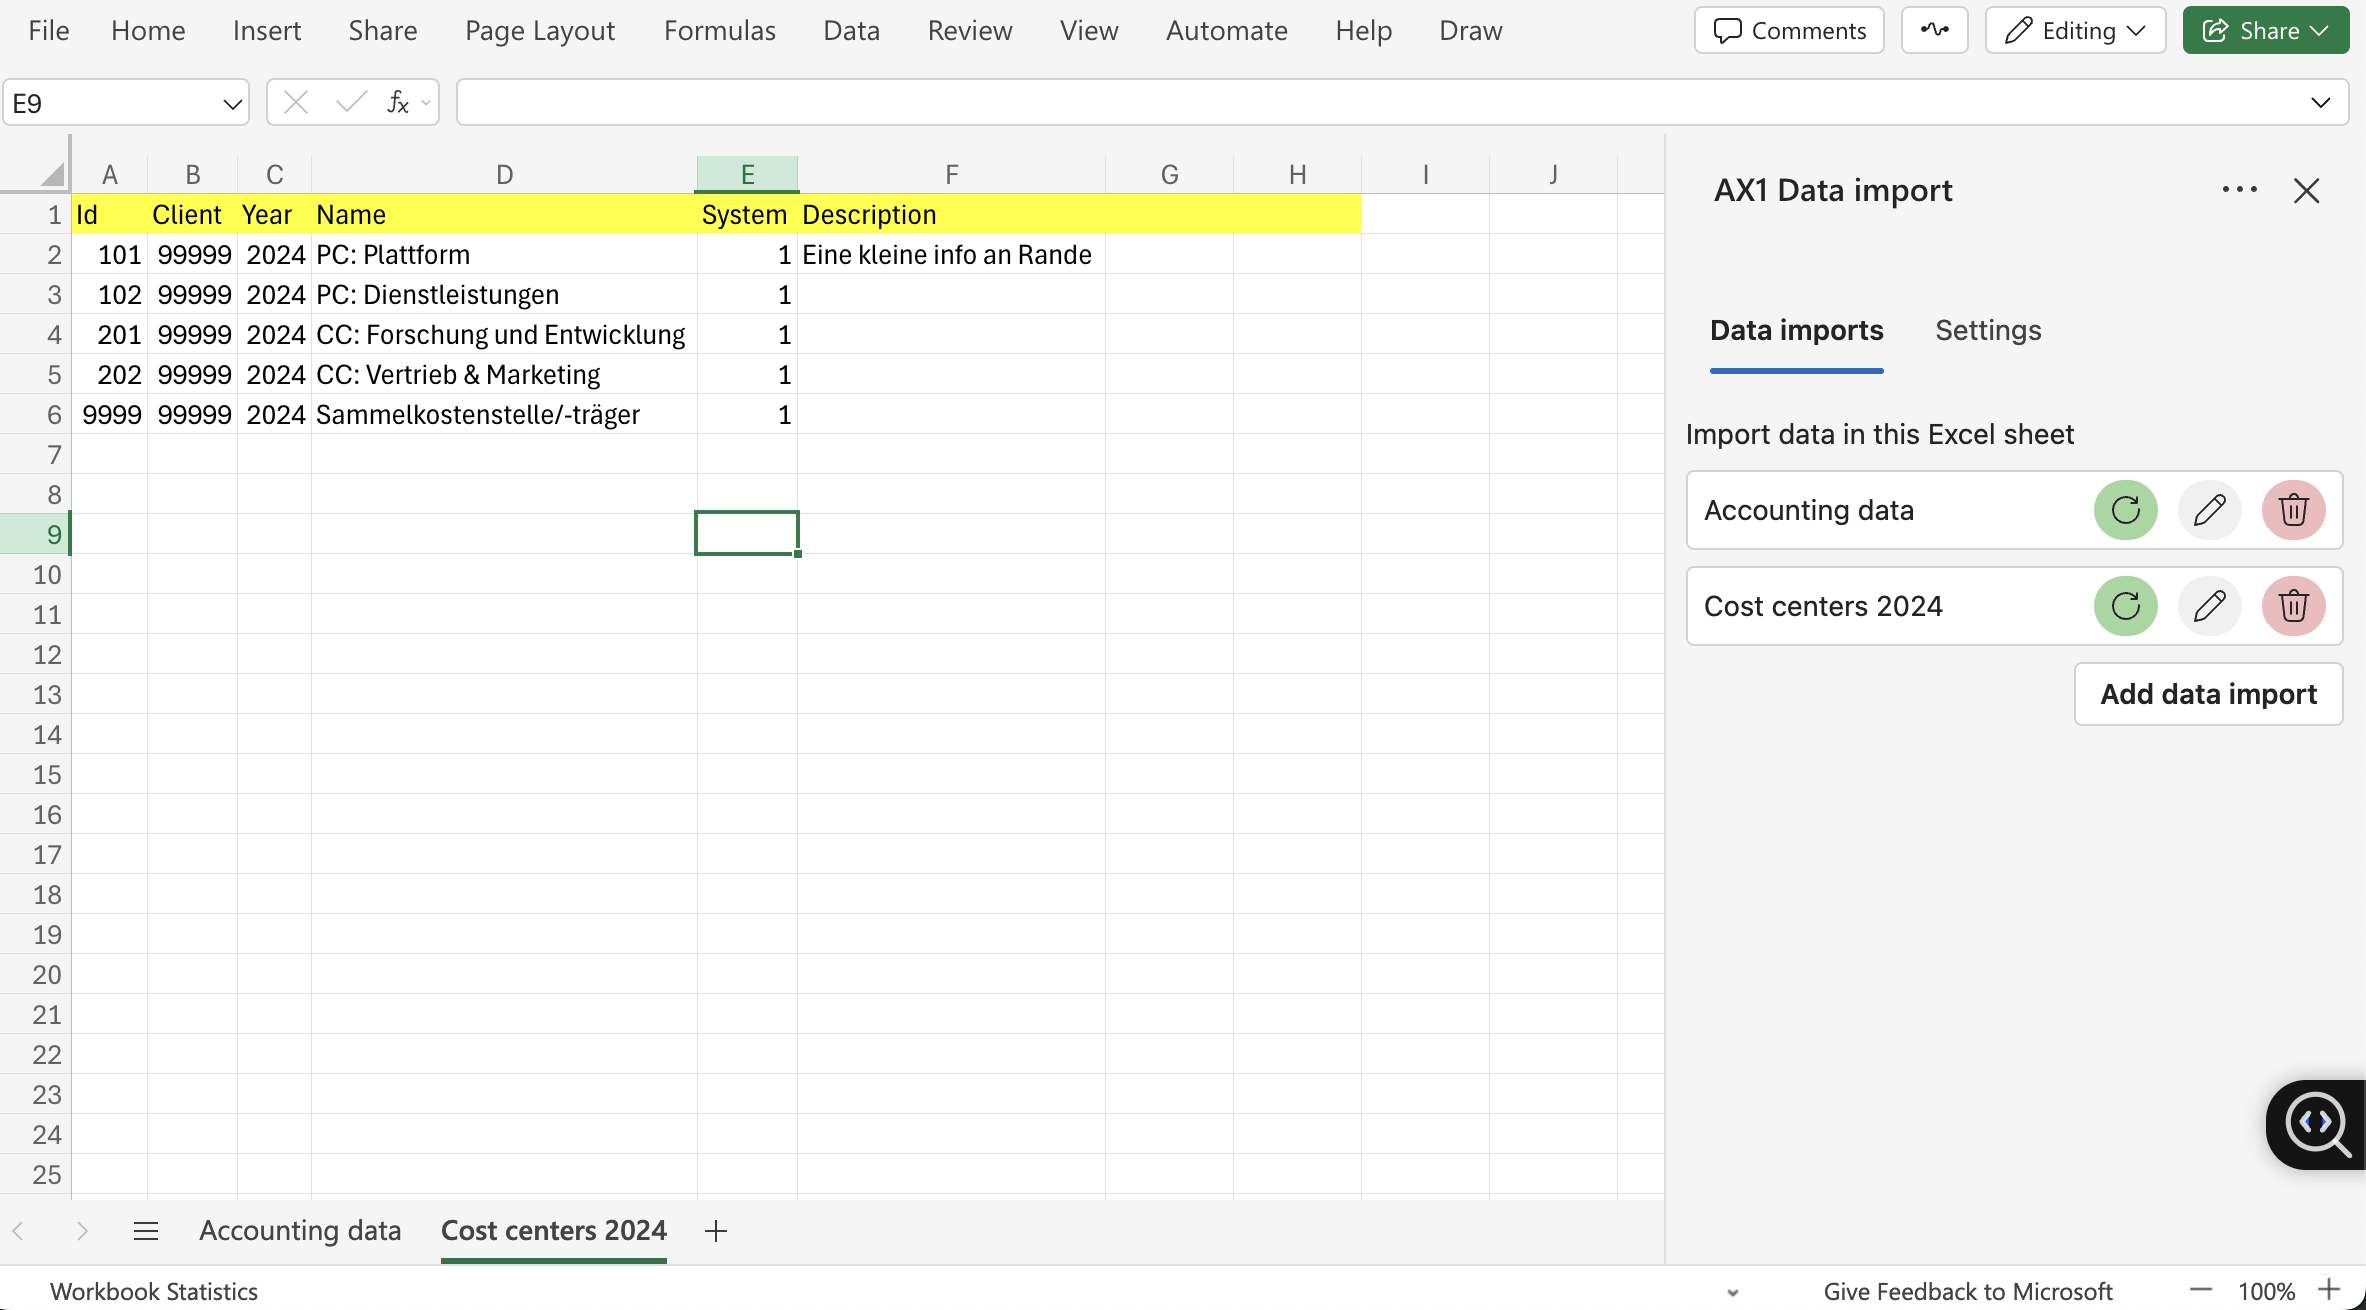Refresh the Accounting data import
The width and height of the screenshot is (2366, 1310).
tap(2125, 510)
